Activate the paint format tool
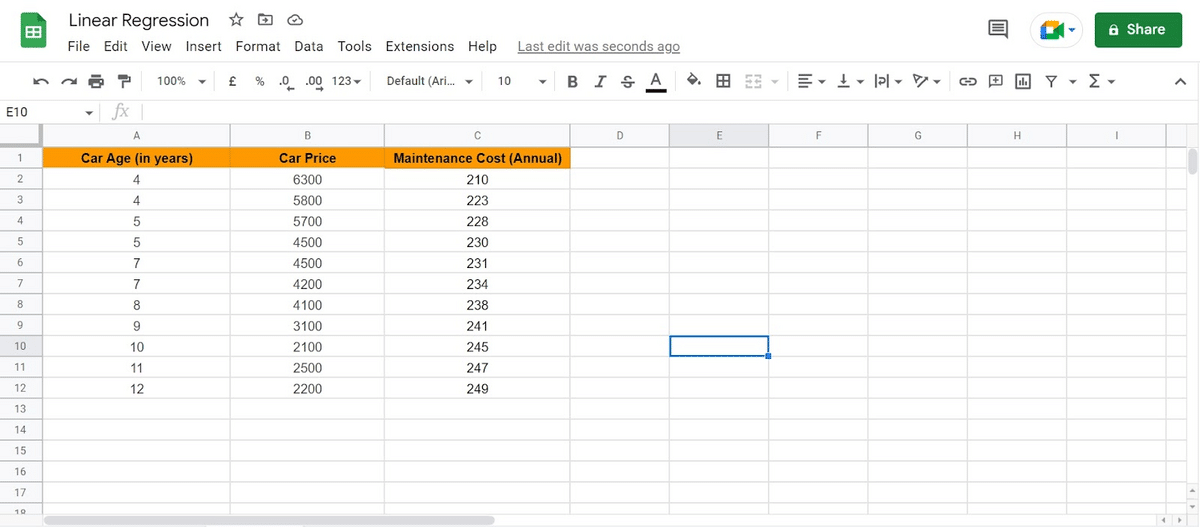Image resolution: width=1200 pixels, height=527 pixels. pyautogui.click(x=124, y=81)
